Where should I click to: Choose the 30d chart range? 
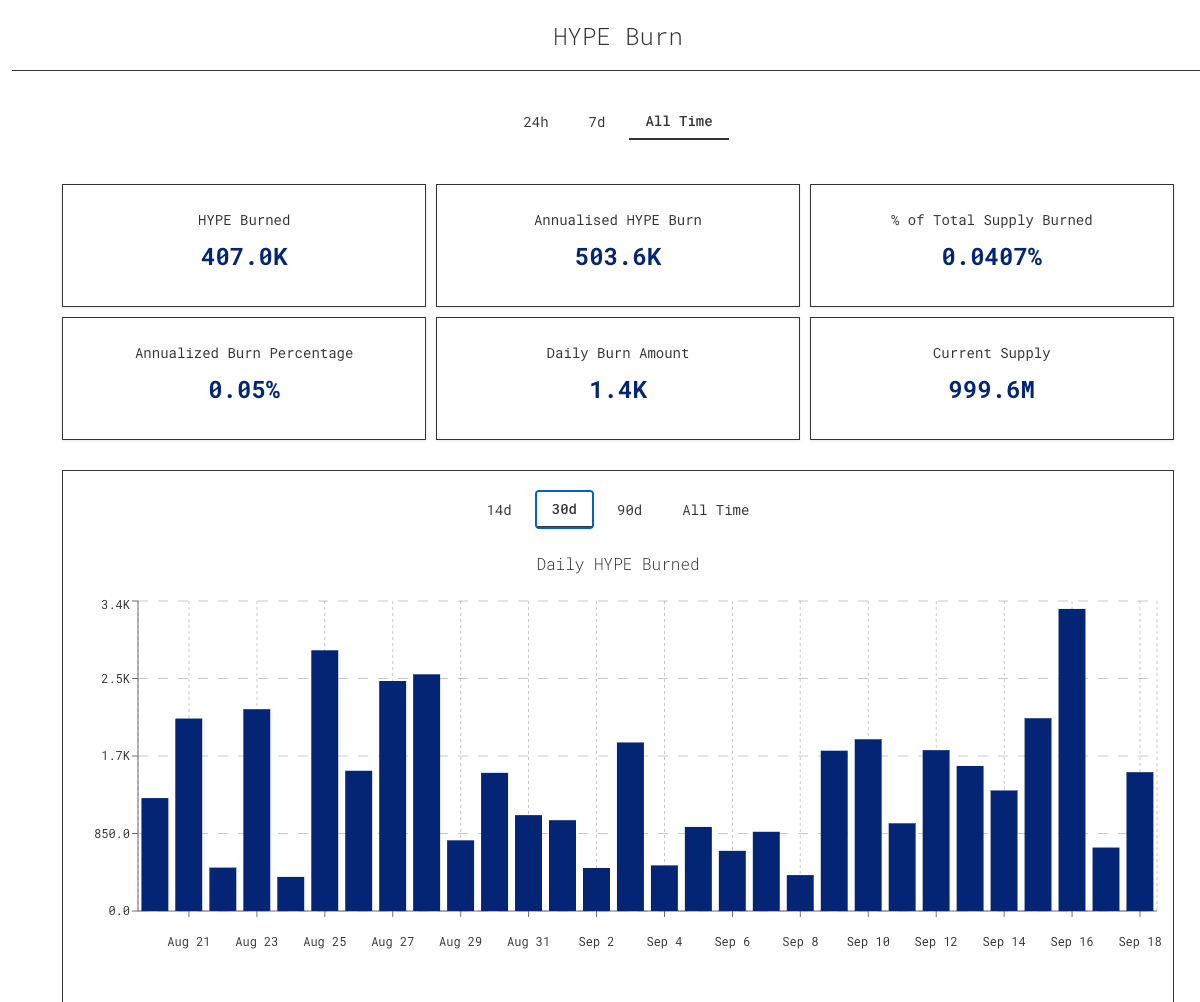pos(564,509)
